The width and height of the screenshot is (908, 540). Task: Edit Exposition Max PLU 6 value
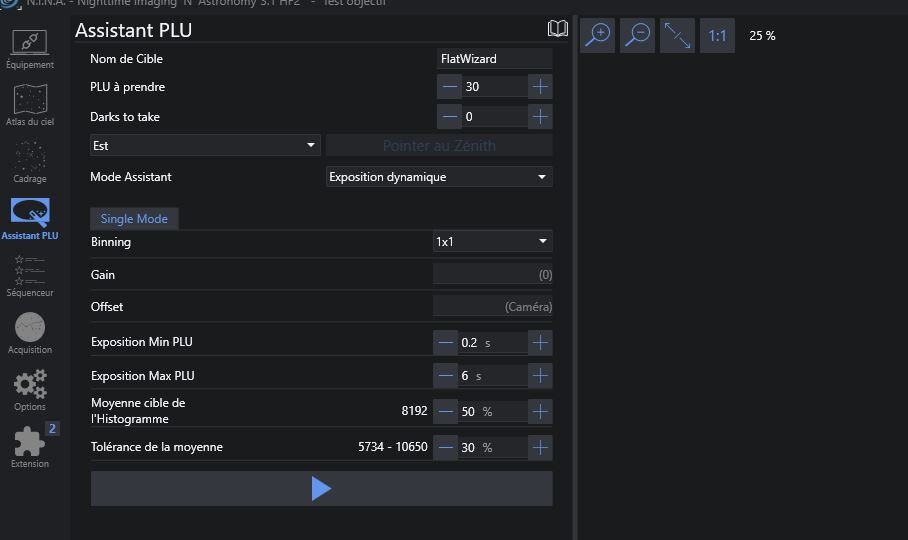pyautogui.click(x=492, y=376)
